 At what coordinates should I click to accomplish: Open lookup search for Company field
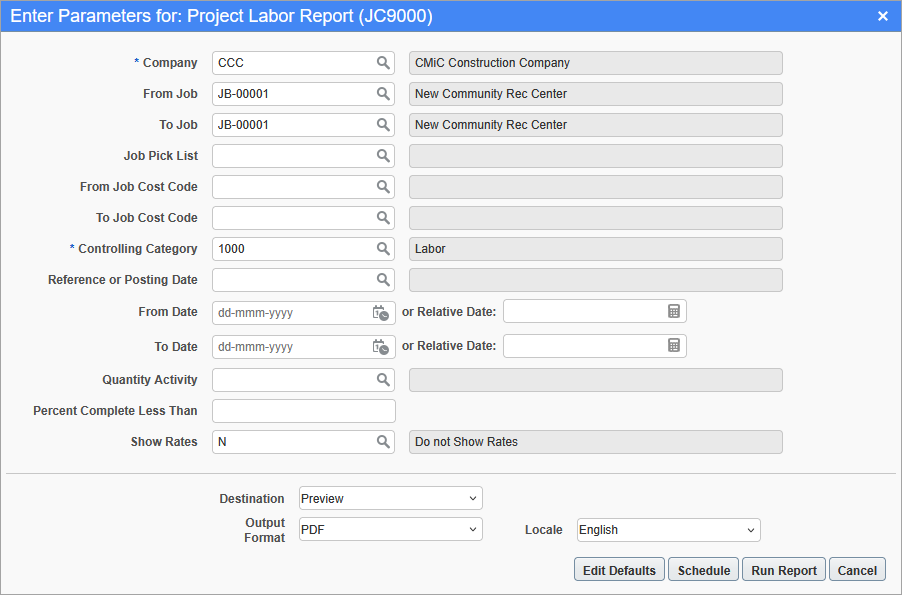(x=383, y=63)
